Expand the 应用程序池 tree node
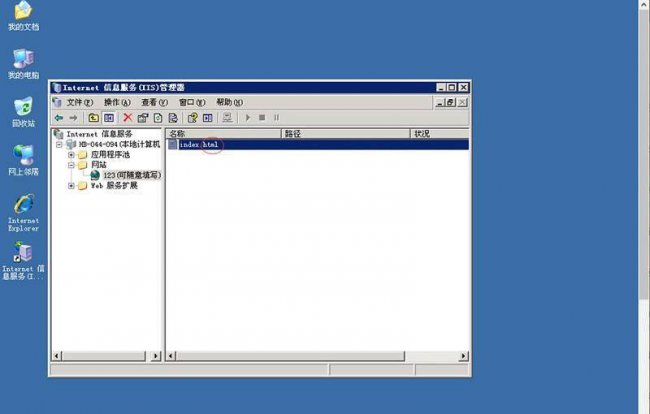 [x=71, y=155]
